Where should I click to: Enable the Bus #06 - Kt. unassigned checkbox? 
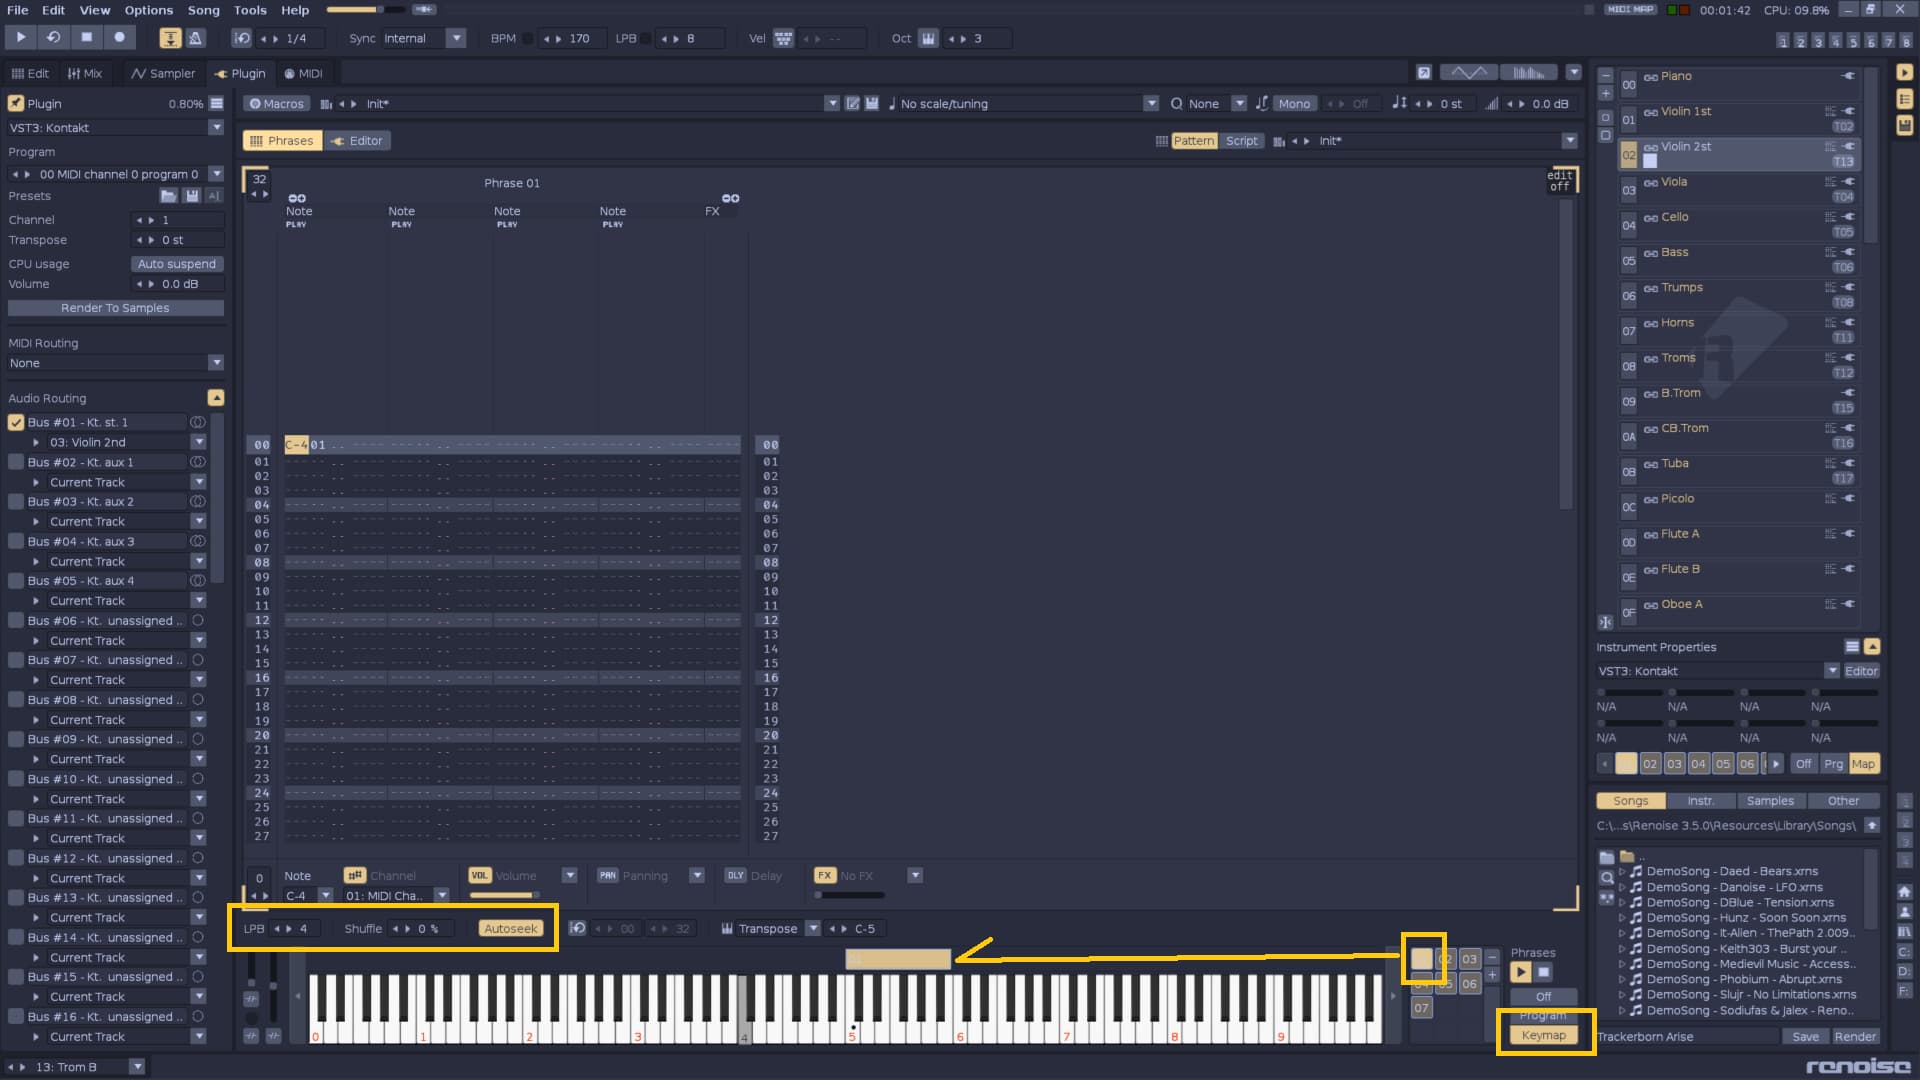point(16,620)
